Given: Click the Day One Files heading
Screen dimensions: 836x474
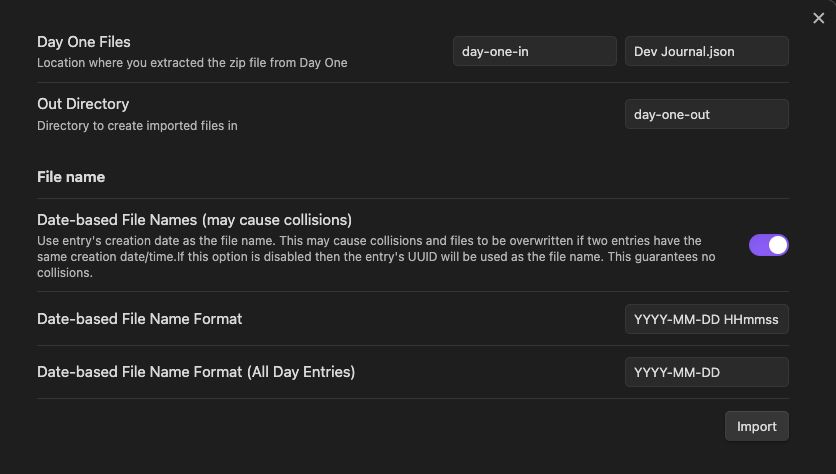Looking at the screenshot, I should [84, 42].
